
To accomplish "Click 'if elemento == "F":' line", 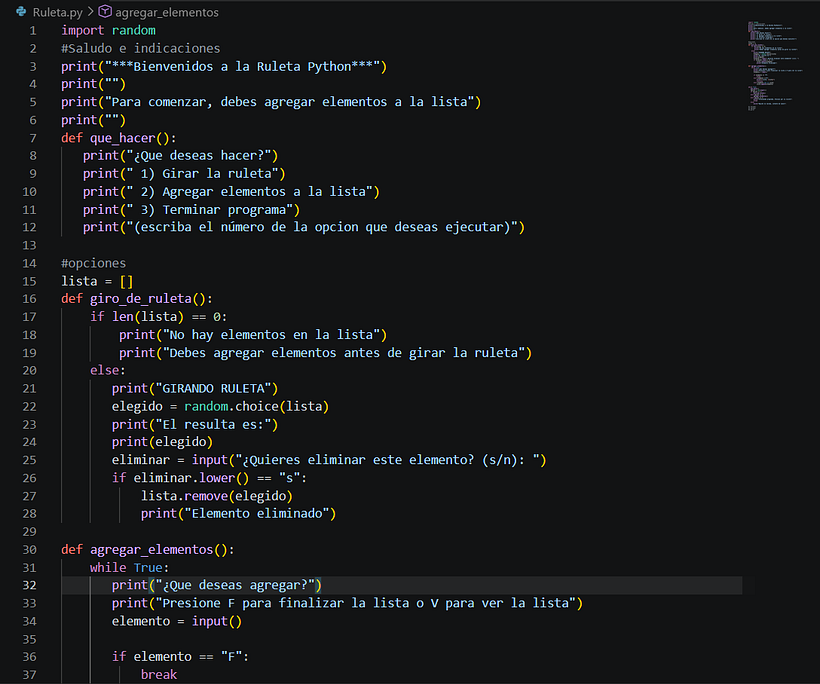I will coord(180,657).
